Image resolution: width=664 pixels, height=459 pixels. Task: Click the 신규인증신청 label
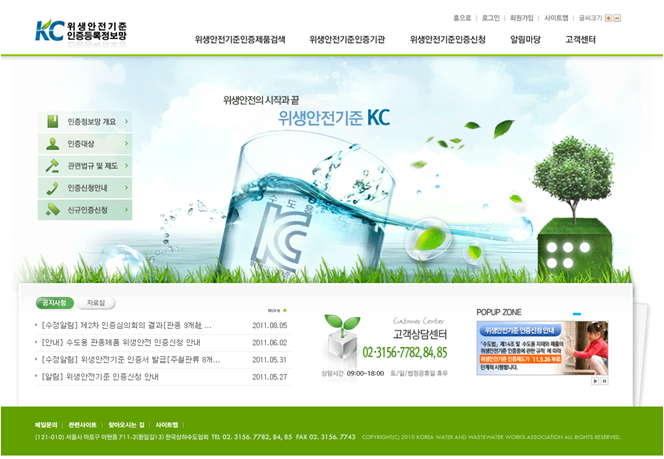88,210
